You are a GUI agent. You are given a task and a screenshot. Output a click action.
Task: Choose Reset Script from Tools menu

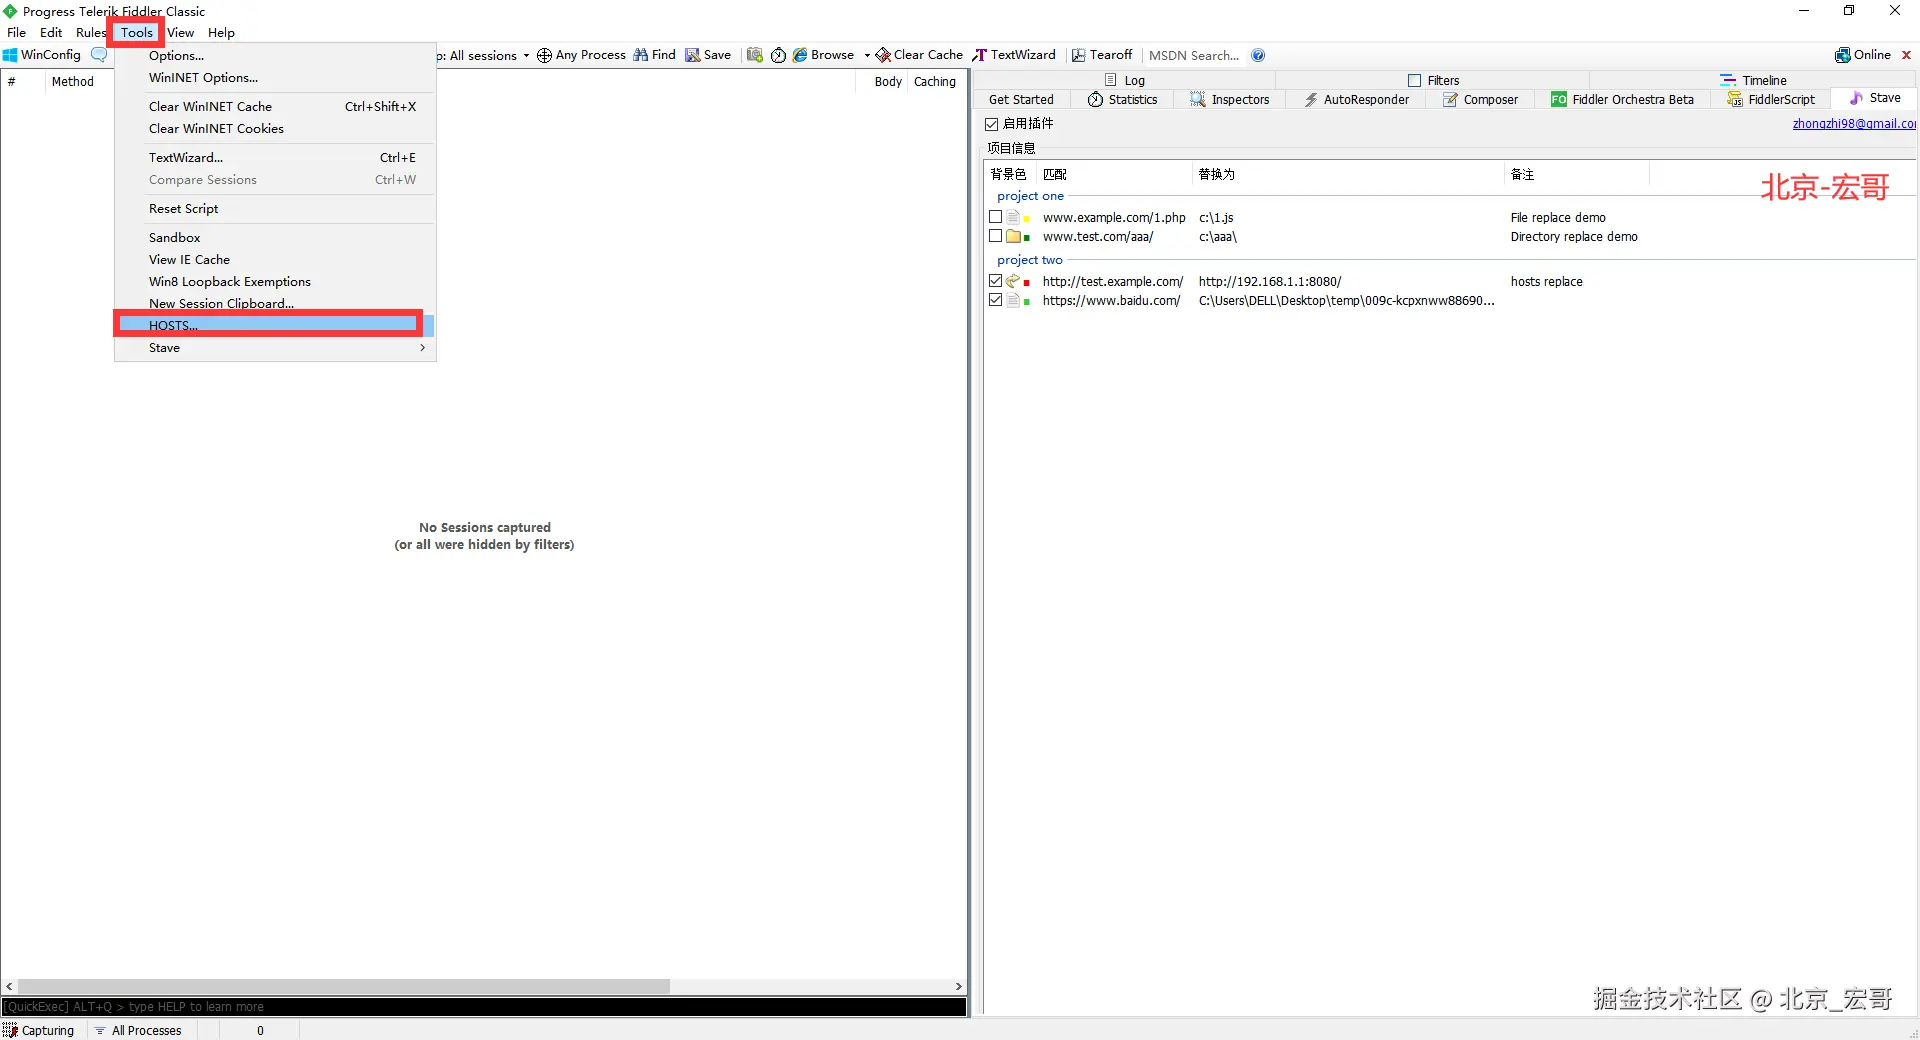tap(275, 209)
